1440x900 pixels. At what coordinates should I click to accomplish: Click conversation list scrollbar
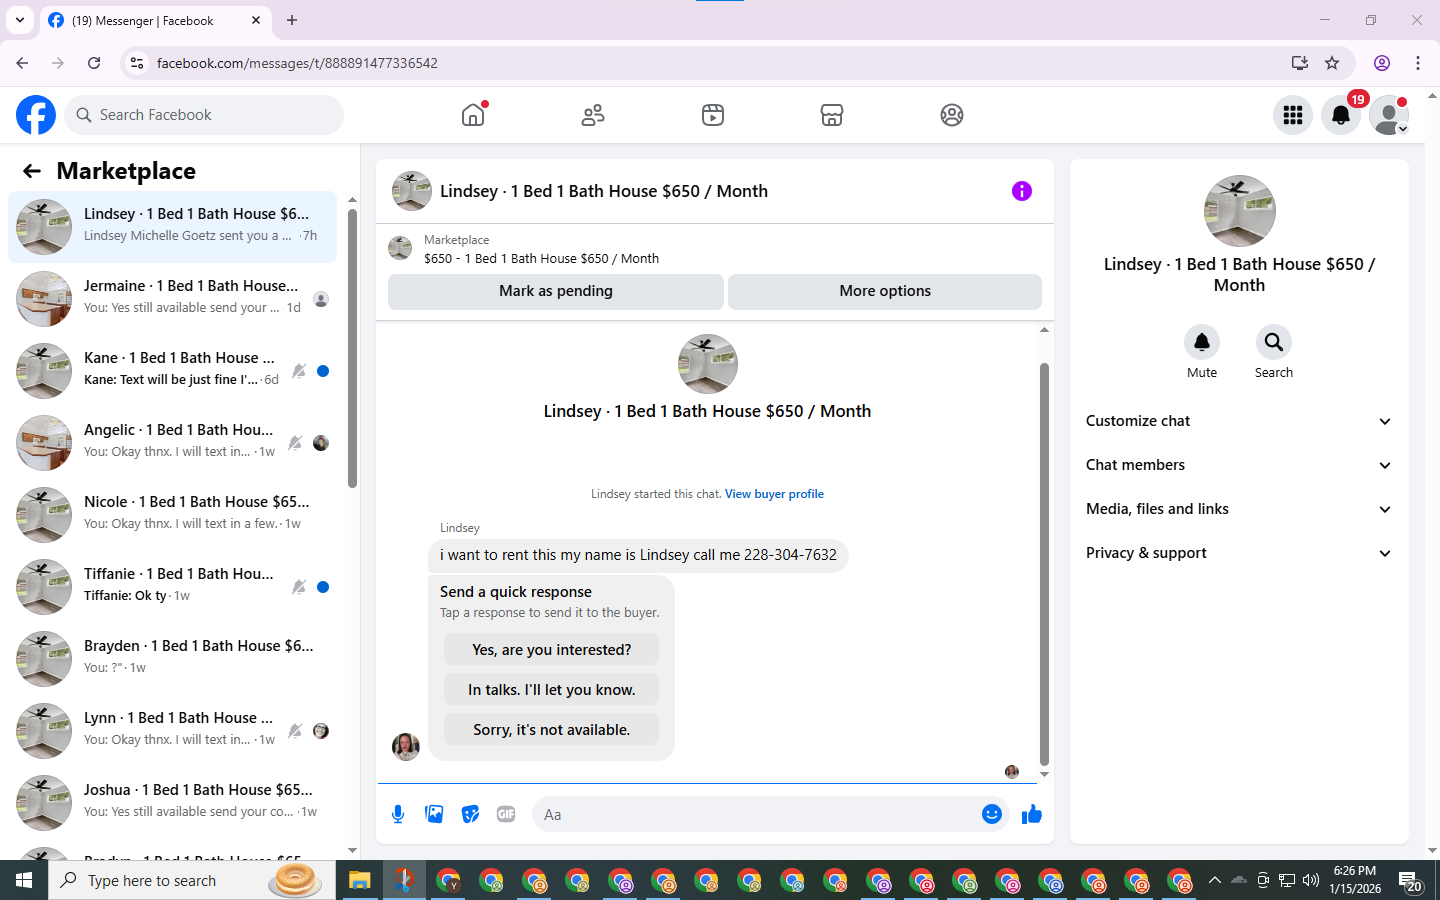point(352,349)
